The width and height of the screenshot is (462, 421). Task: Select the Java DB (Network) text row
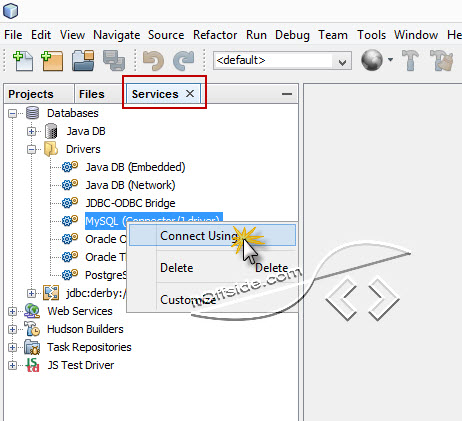click(x=130, y=185)
